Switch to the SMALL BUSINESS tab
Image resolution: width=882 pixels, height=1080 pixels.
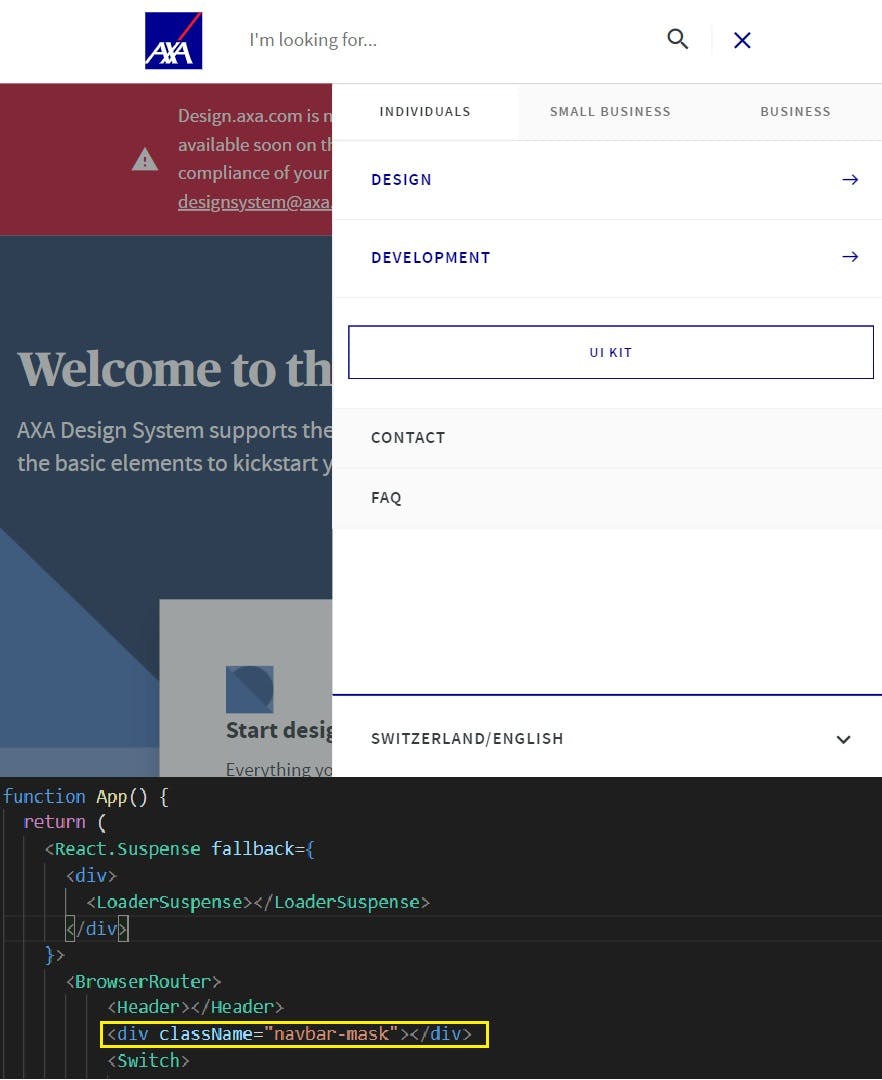610,111
